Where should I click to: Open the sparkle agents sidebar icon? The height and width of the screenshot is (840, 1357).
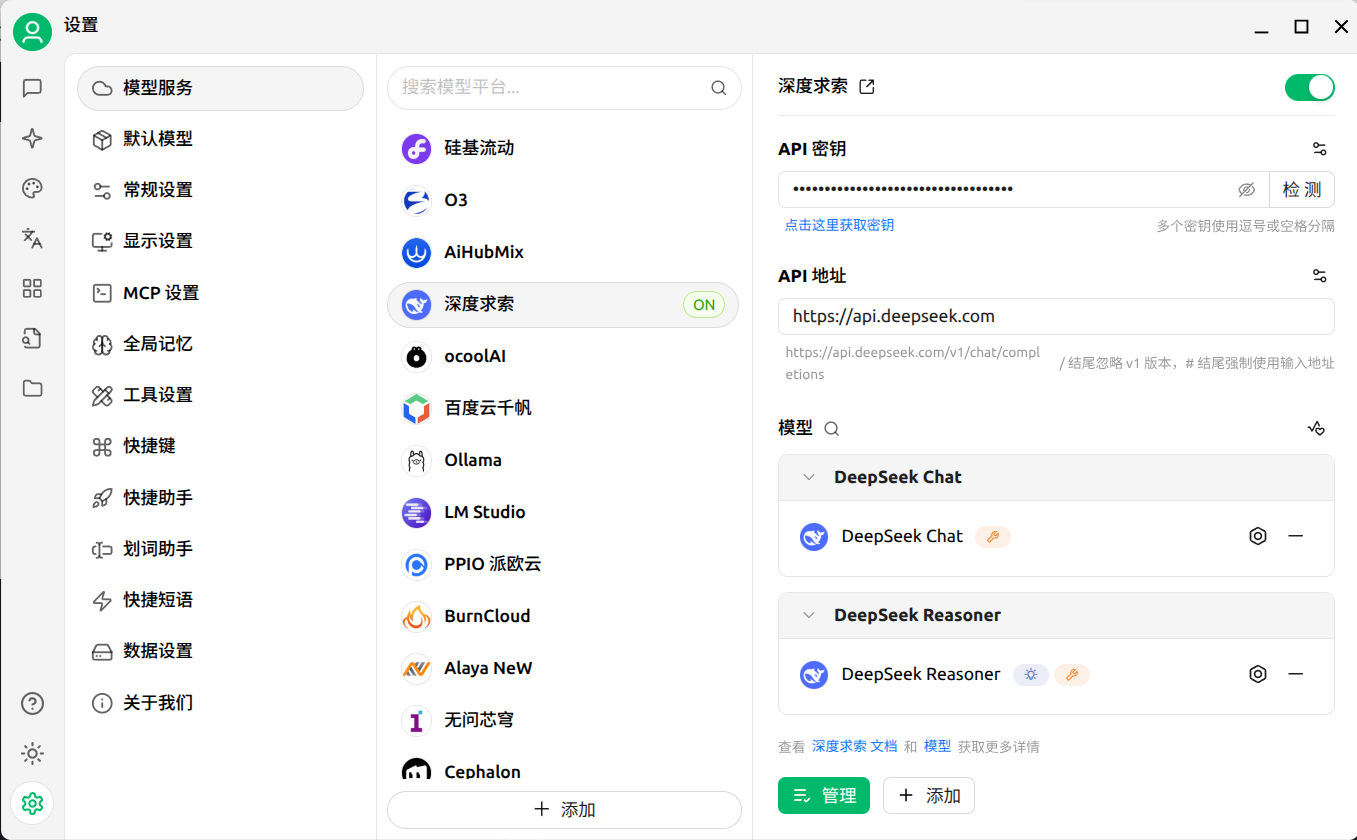coord(32,139)
